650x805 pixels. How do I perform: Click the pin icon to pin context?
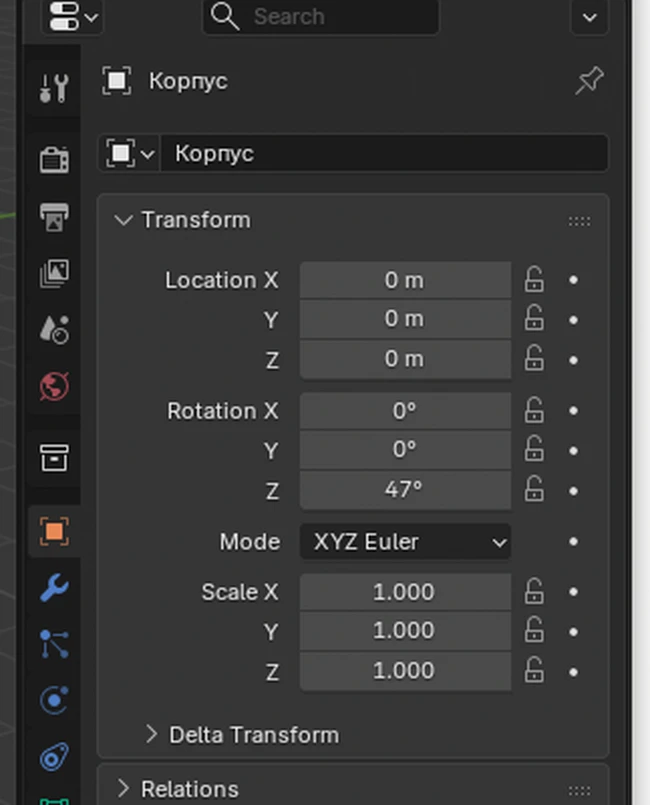[x=589, y=81]
